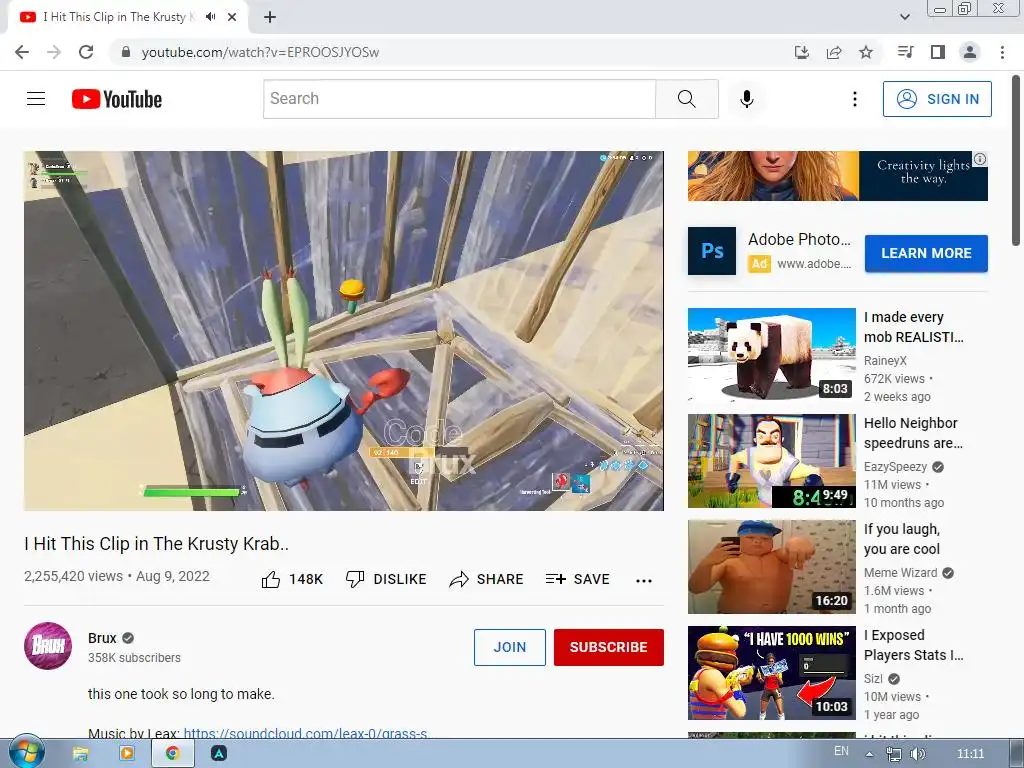
Task: Toggle the Chrome side panel
Action: coord(938,52)
